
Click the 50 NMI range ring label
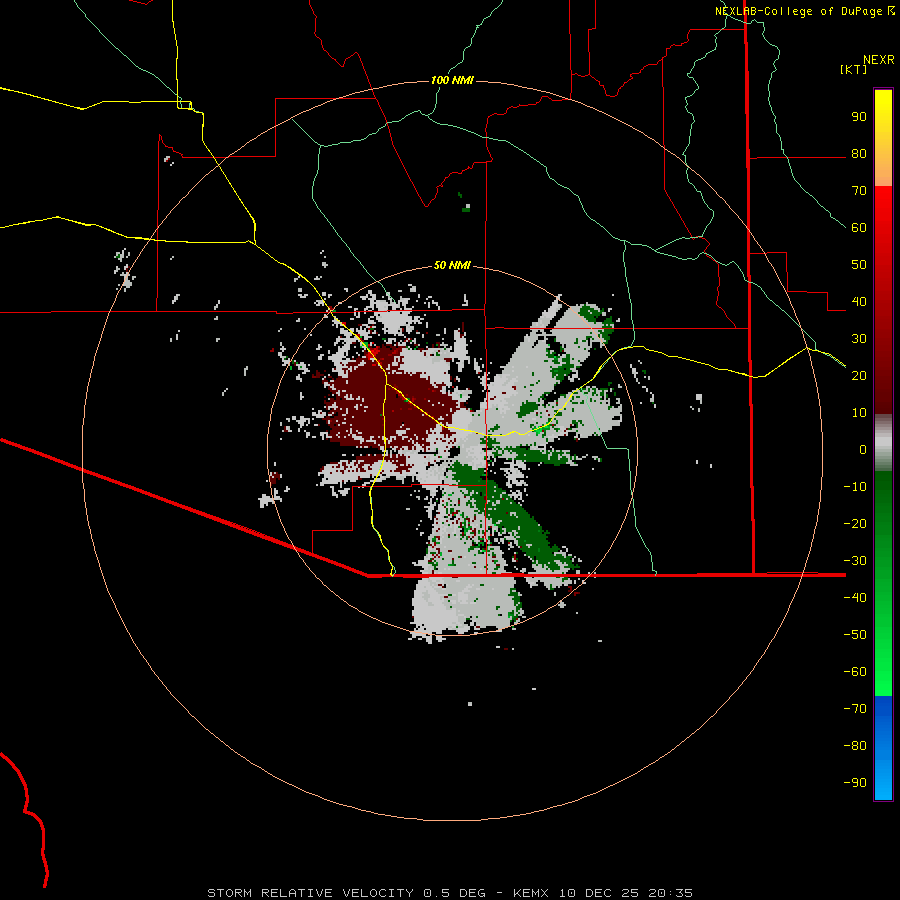452,265
